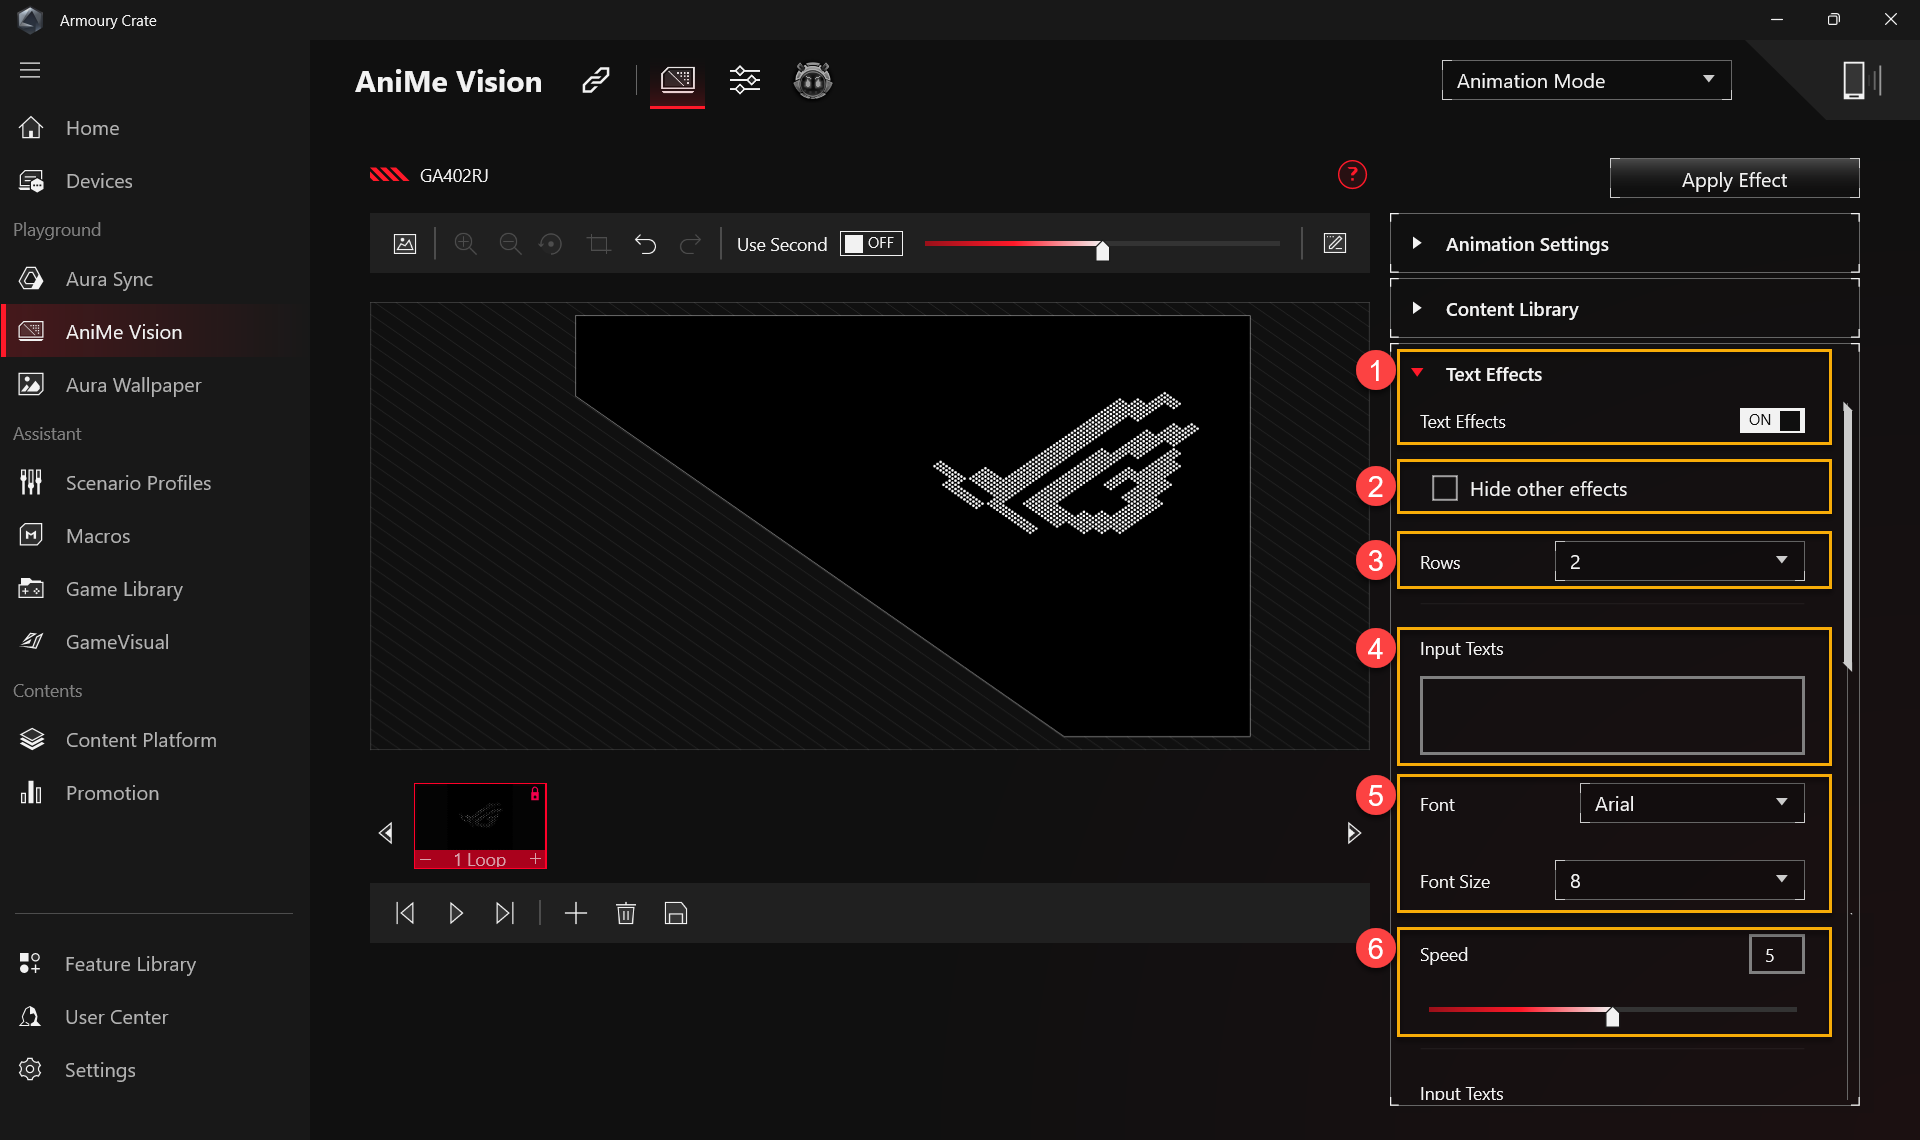Viewport: 1920px width, 1140px height.
Task: Click the trash delete frame icon
Action: pos(626,913)
